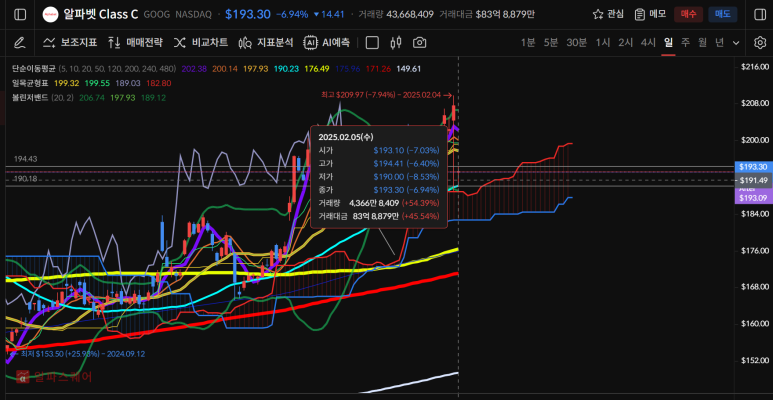The image size is (773, 400).
Task: Switch to 5분 interval
Action: (551, 43)
